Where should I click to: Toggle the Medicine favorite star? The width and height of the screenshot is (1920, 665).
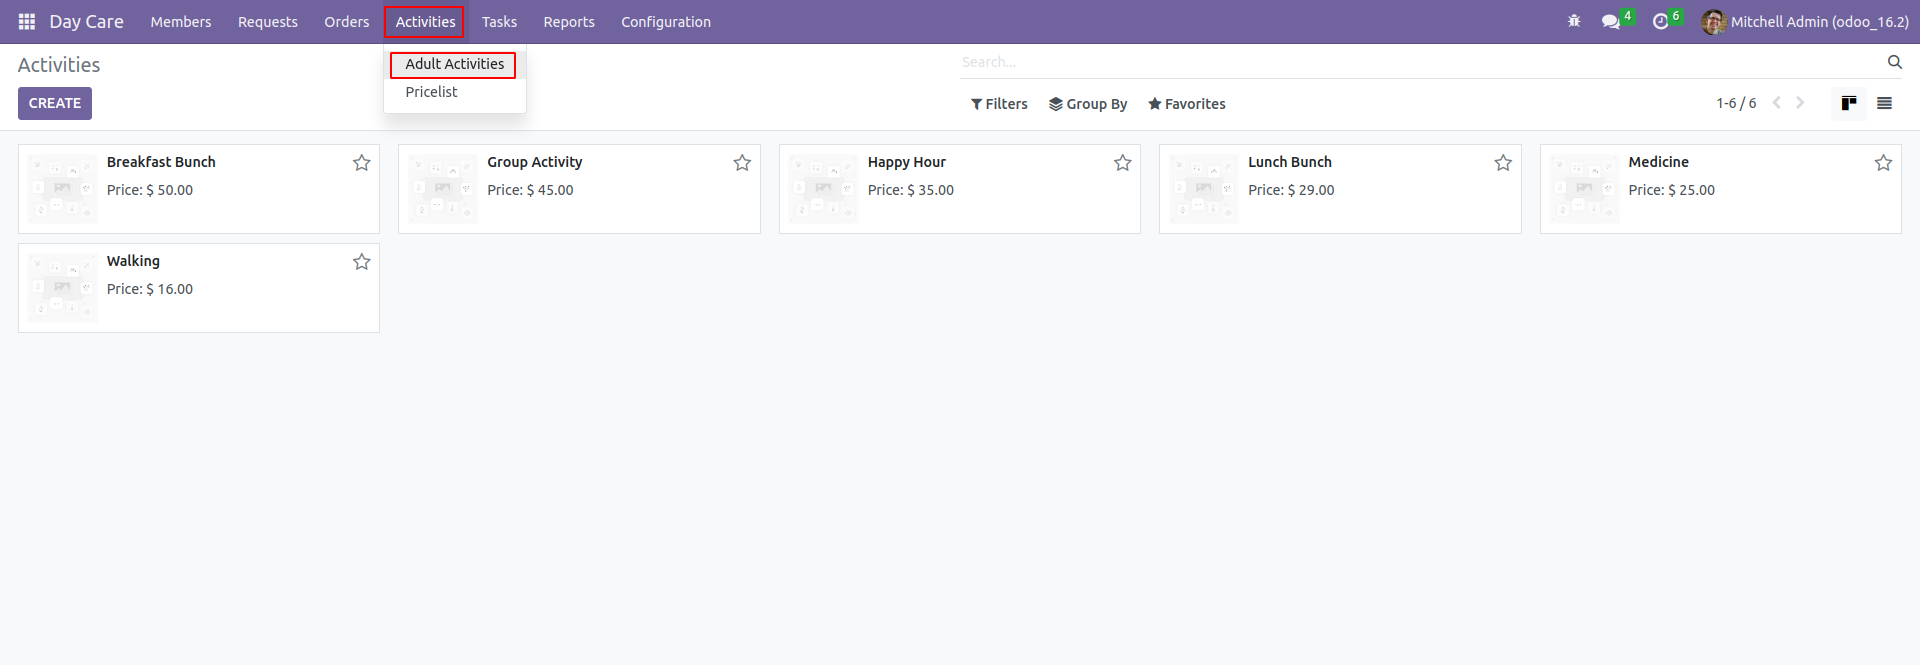pos(1883,163)
